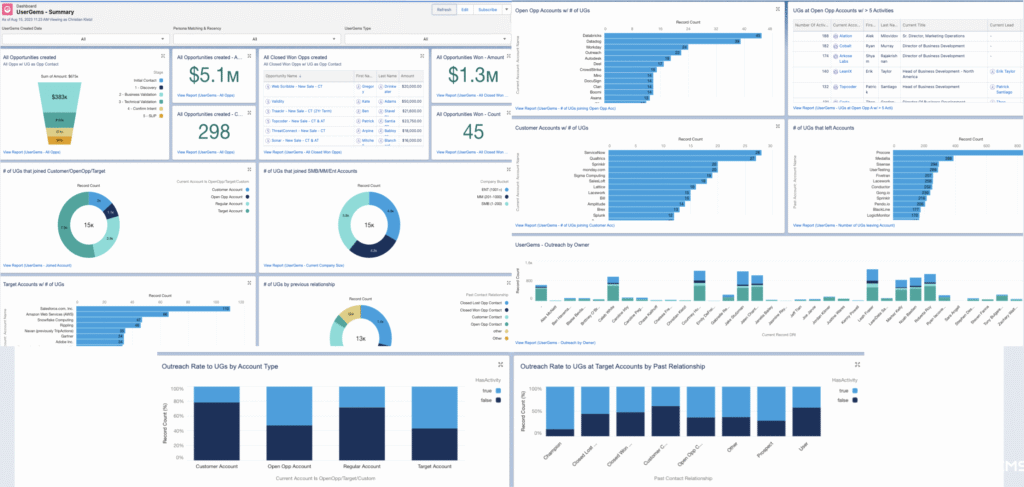Click the Subscribe button

[x=487, y=10]
